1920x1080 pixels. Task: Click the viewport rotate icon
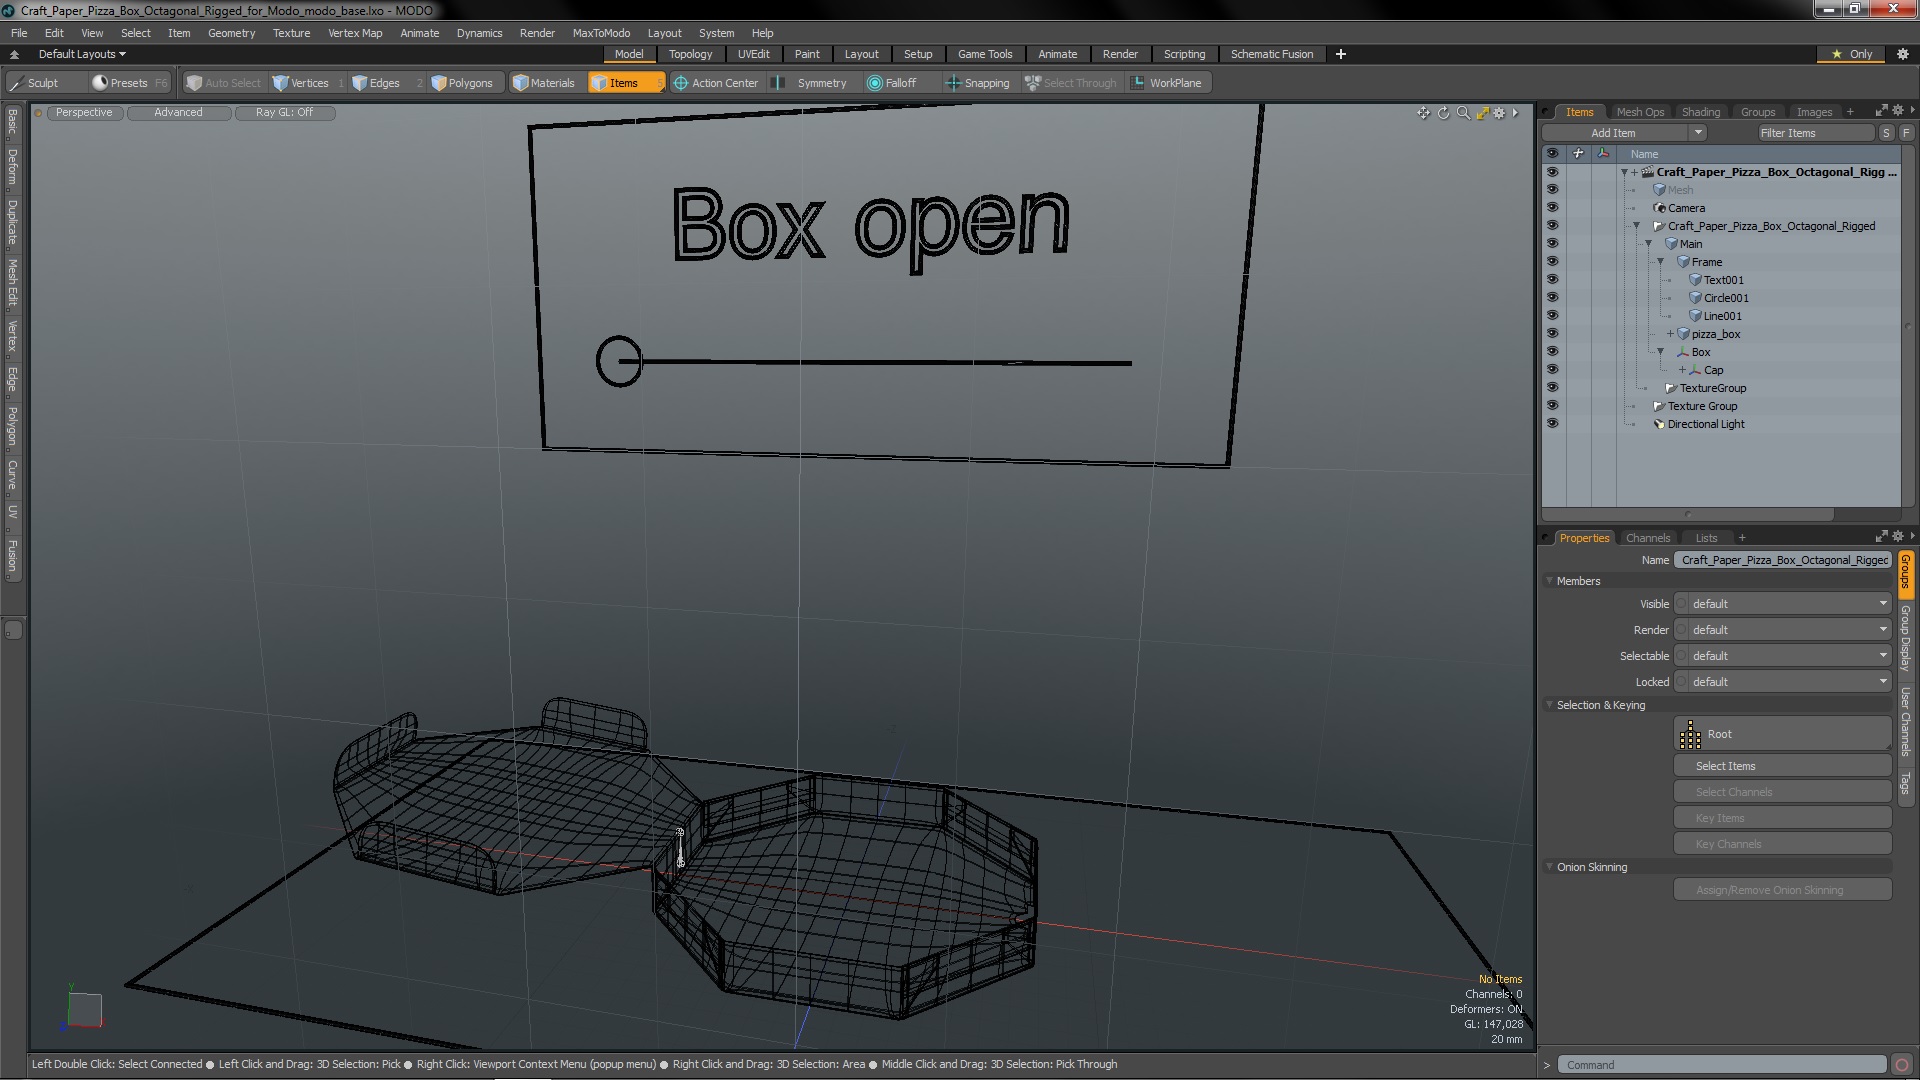1443,113
